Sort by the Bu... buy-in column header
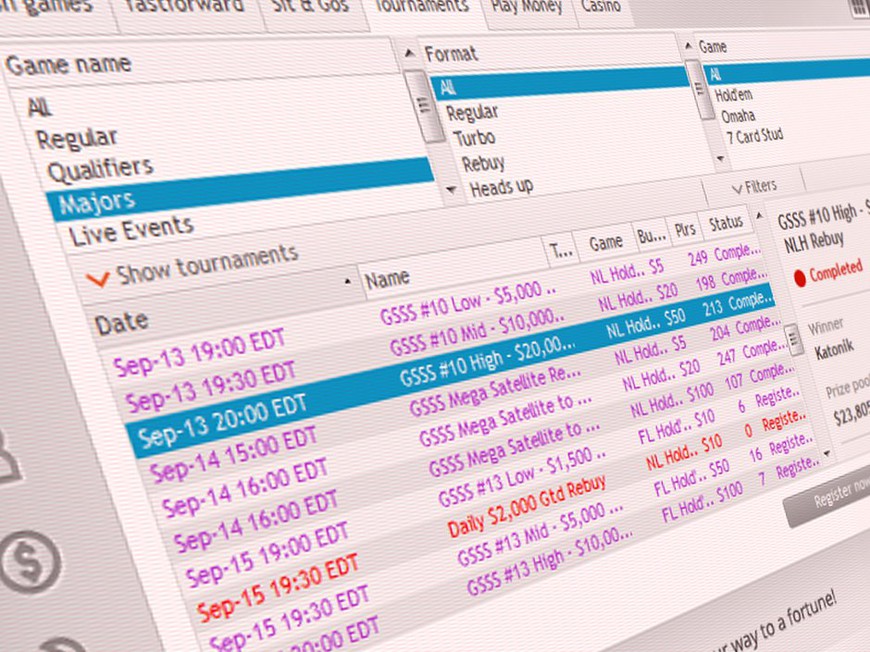 click(651, 236)
